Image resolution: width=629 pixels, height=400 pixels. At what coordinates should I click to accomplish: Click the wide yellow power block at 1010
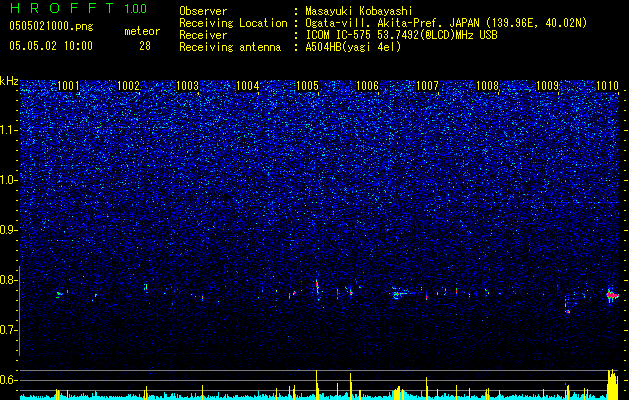pos(613,384)
